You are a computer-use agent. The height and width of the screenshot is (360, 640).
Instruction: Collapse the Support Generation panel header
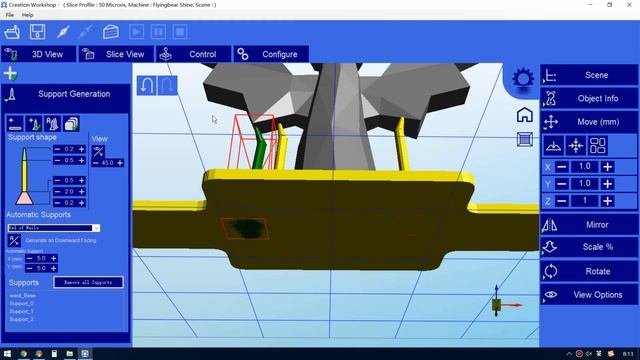pyautogui.click(x=66, y=94)
